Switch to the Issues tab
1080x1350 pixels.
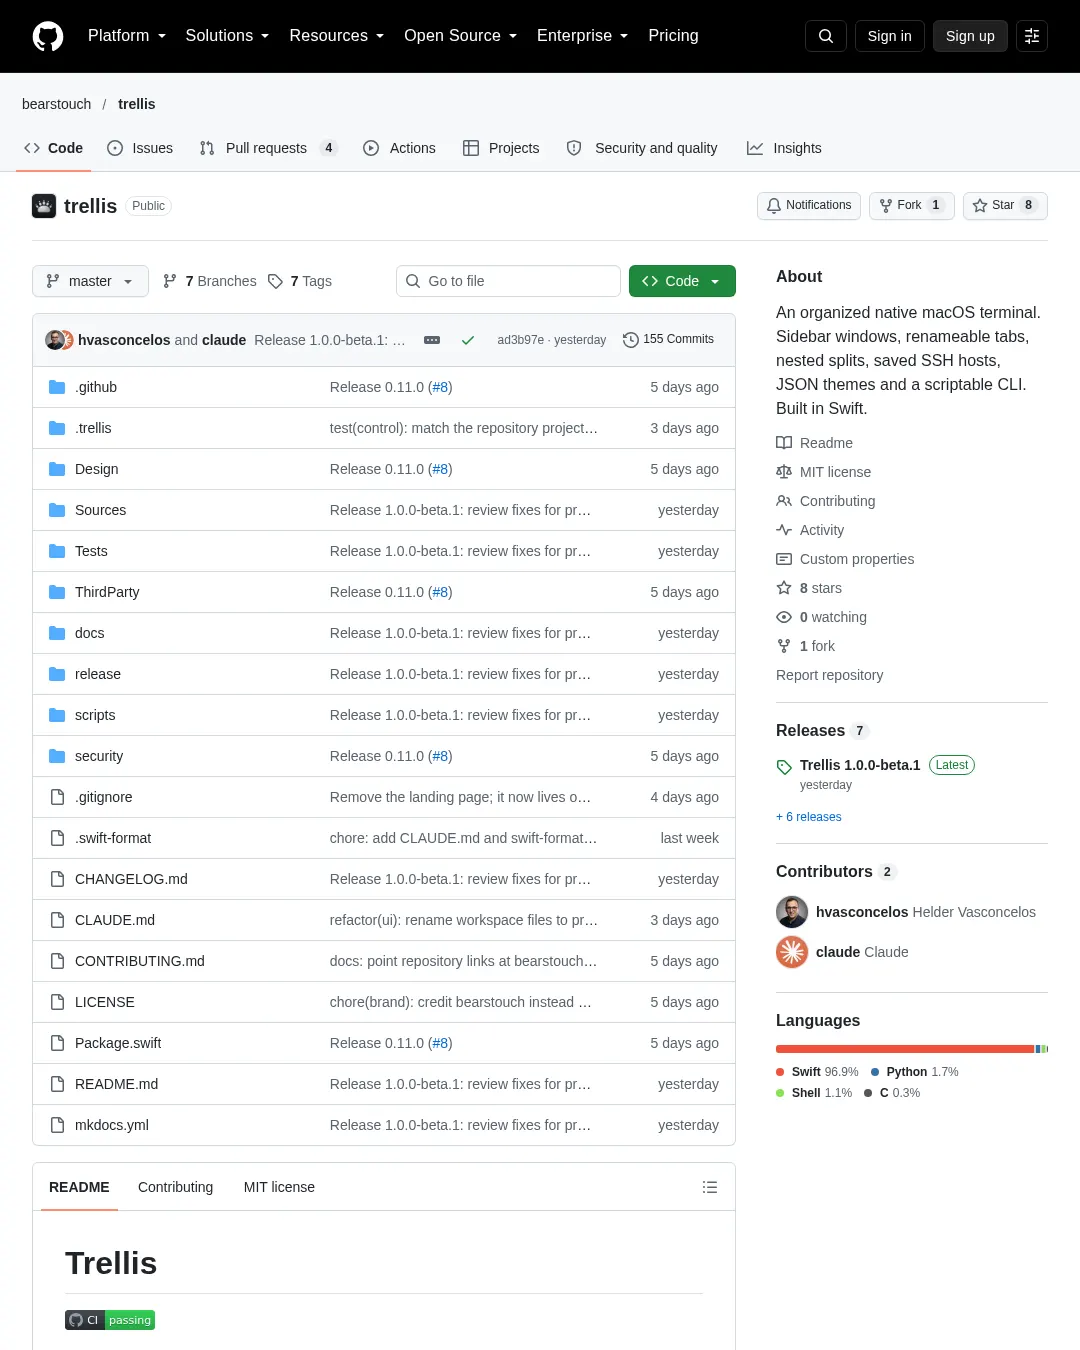click(140, 148)
